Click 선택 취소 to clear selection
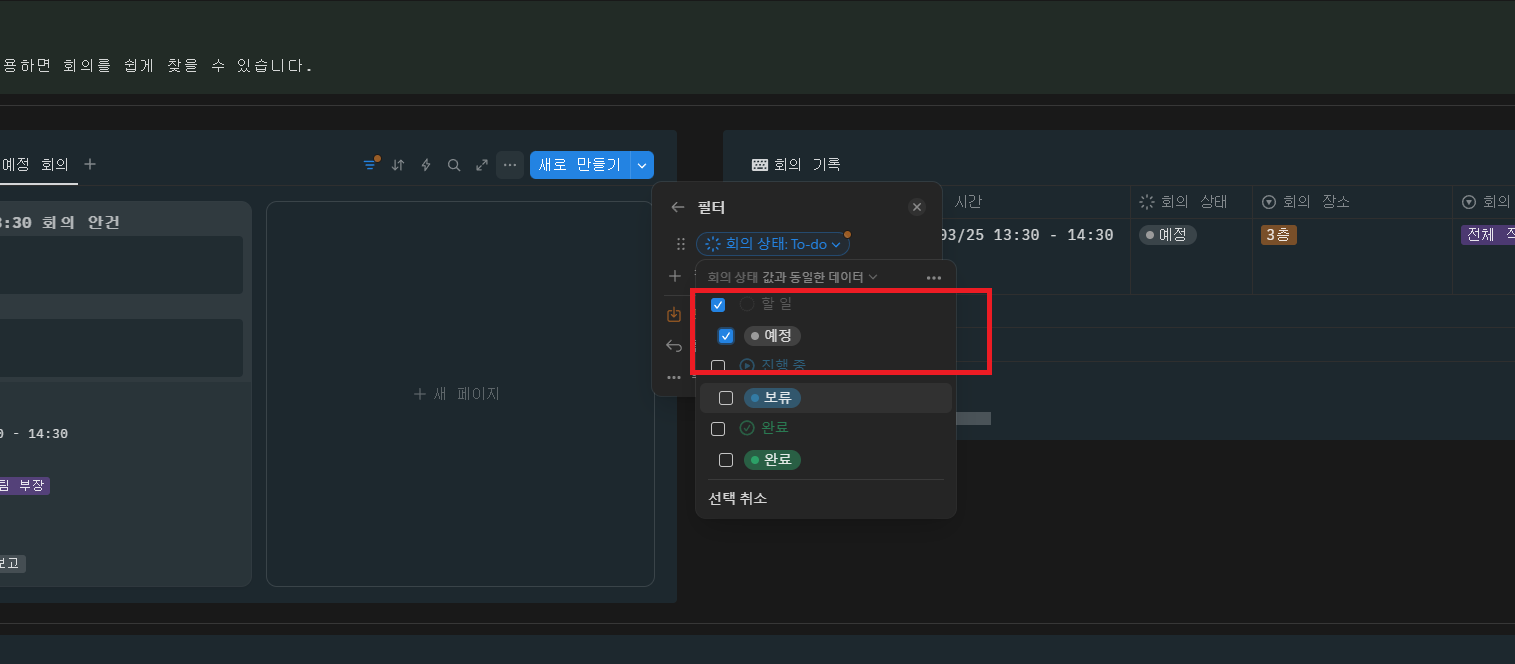 [x=738, y=498]
